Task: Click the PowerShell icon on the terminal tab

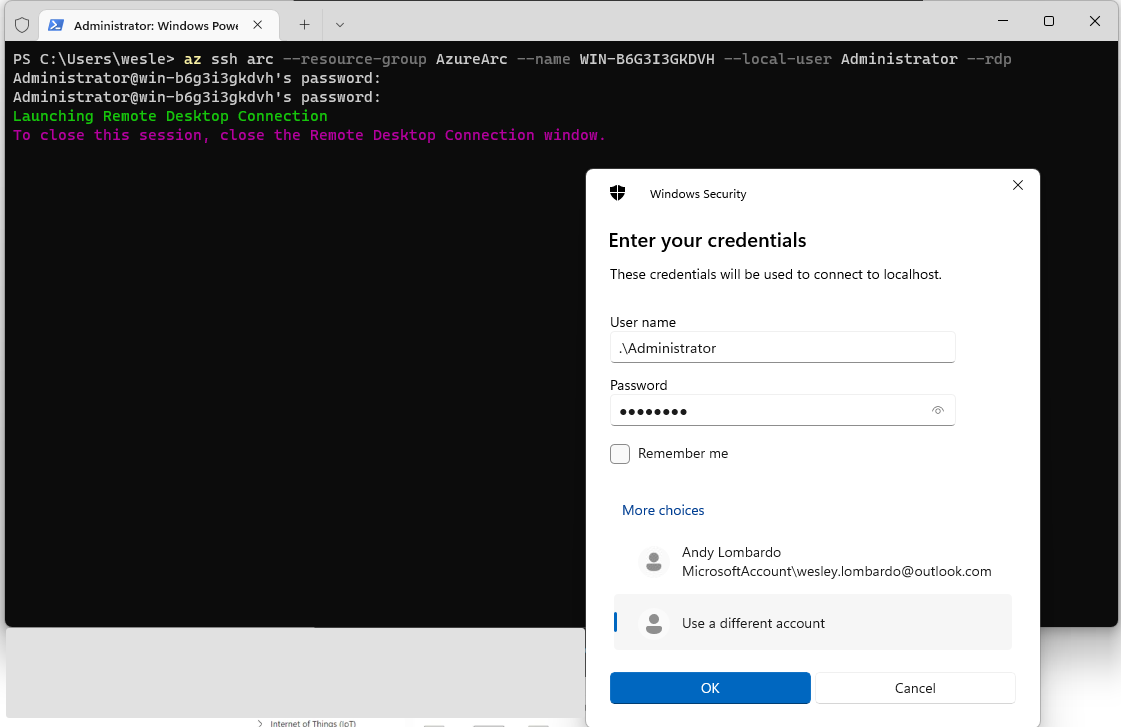Action: [x=55, y=24]
